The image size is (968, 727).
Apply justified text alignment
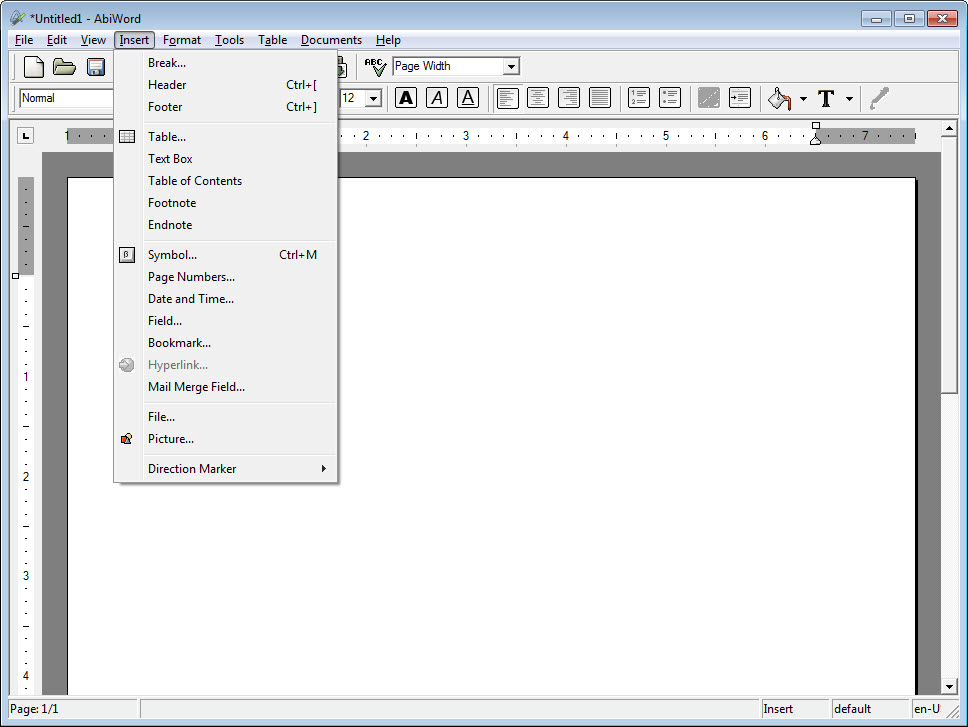(x=598, y=98)
